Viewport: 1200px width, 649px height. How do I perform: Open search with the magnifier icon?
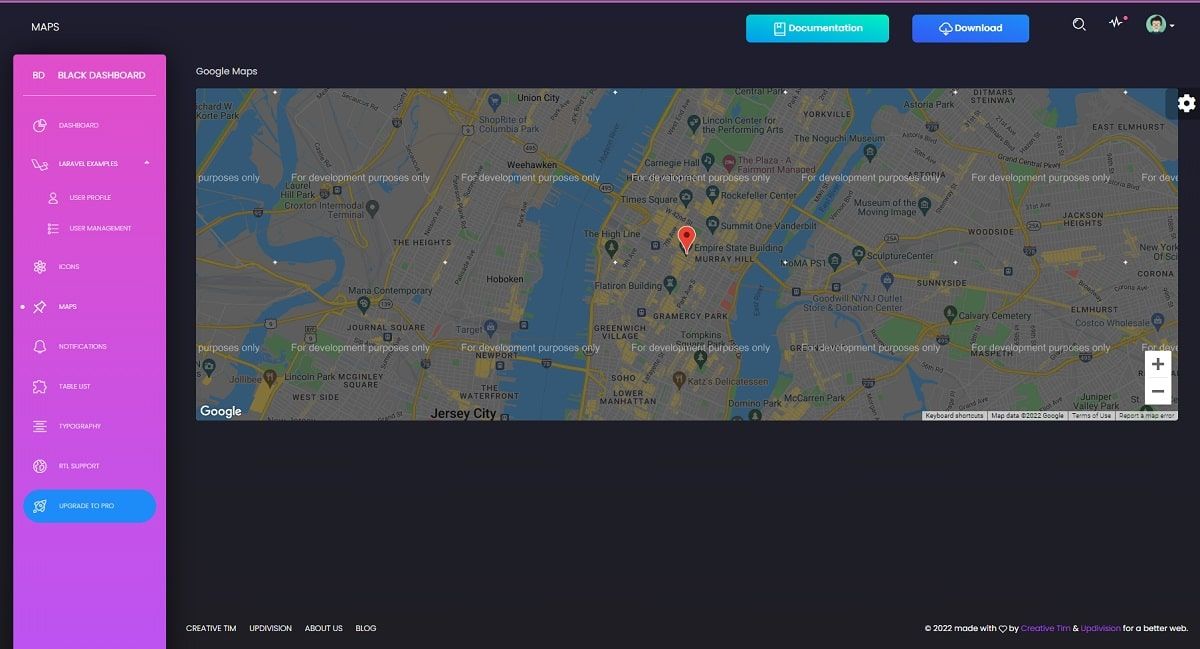pyautogui.click(x=1079, y=25)
